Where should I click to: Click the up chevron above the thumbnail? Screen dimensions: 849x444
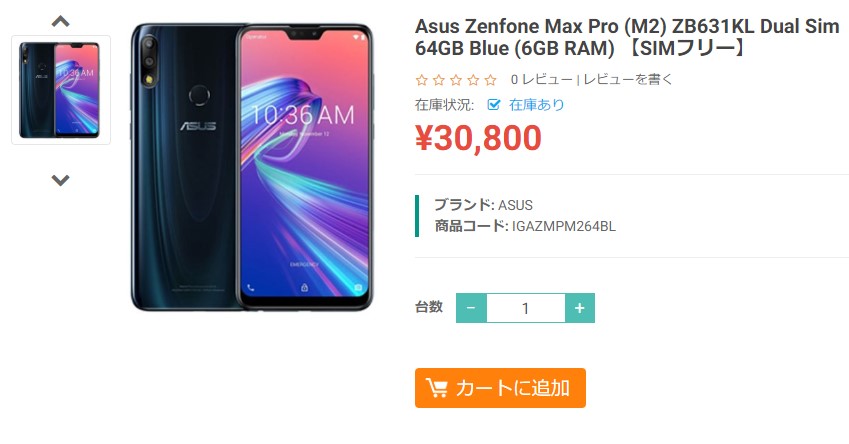tap(60, 22)
